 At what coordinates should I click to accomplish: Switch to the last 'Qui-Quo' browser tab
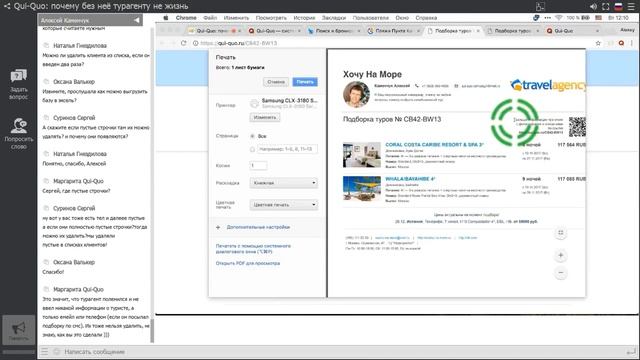(x=572, y=31)
